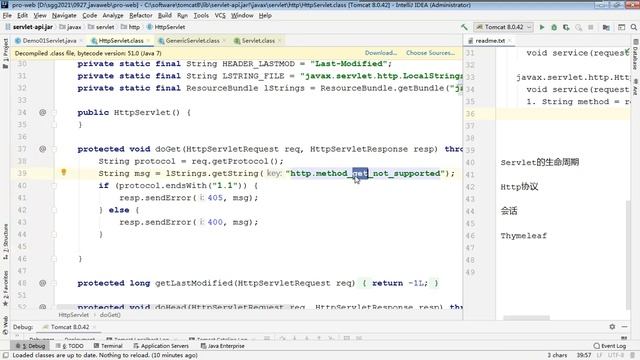Open the Refactor menu

pyautogui.click(x=141, y=16)
